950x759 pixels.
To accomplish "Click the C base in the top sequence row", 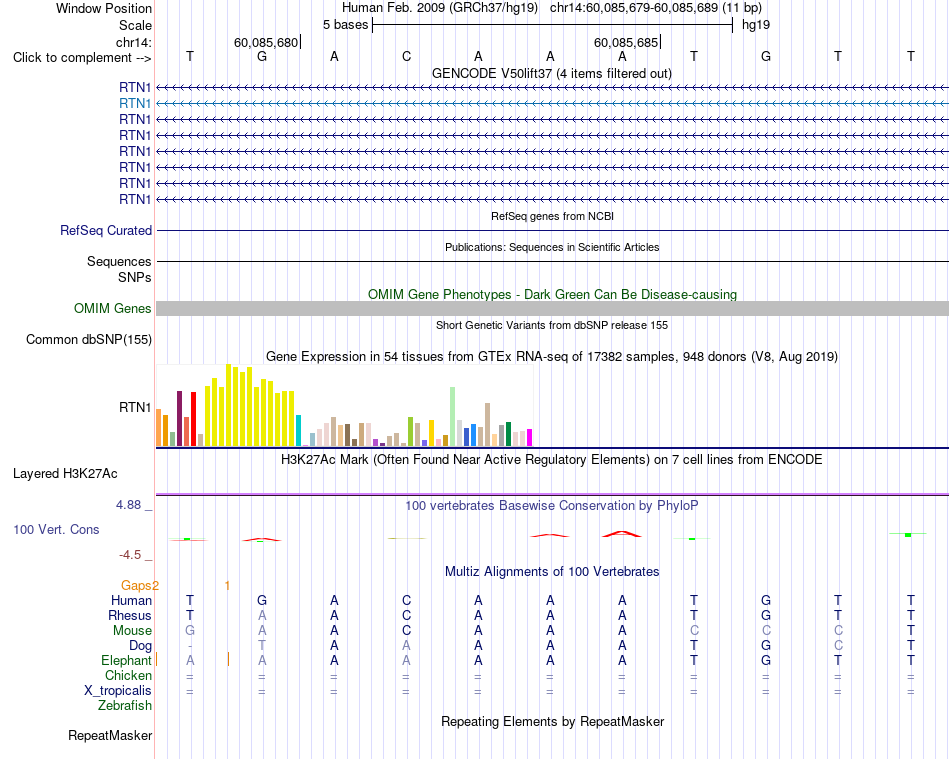I will click(407, 56).
